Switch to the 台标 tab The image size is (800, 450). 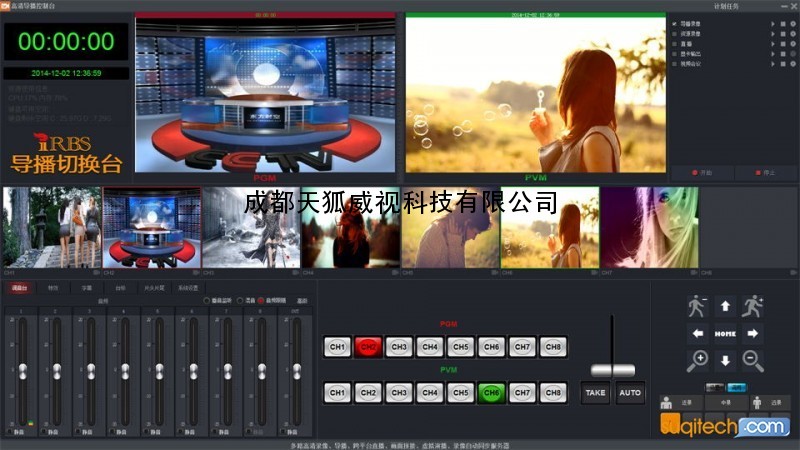(x=120, y=288)
